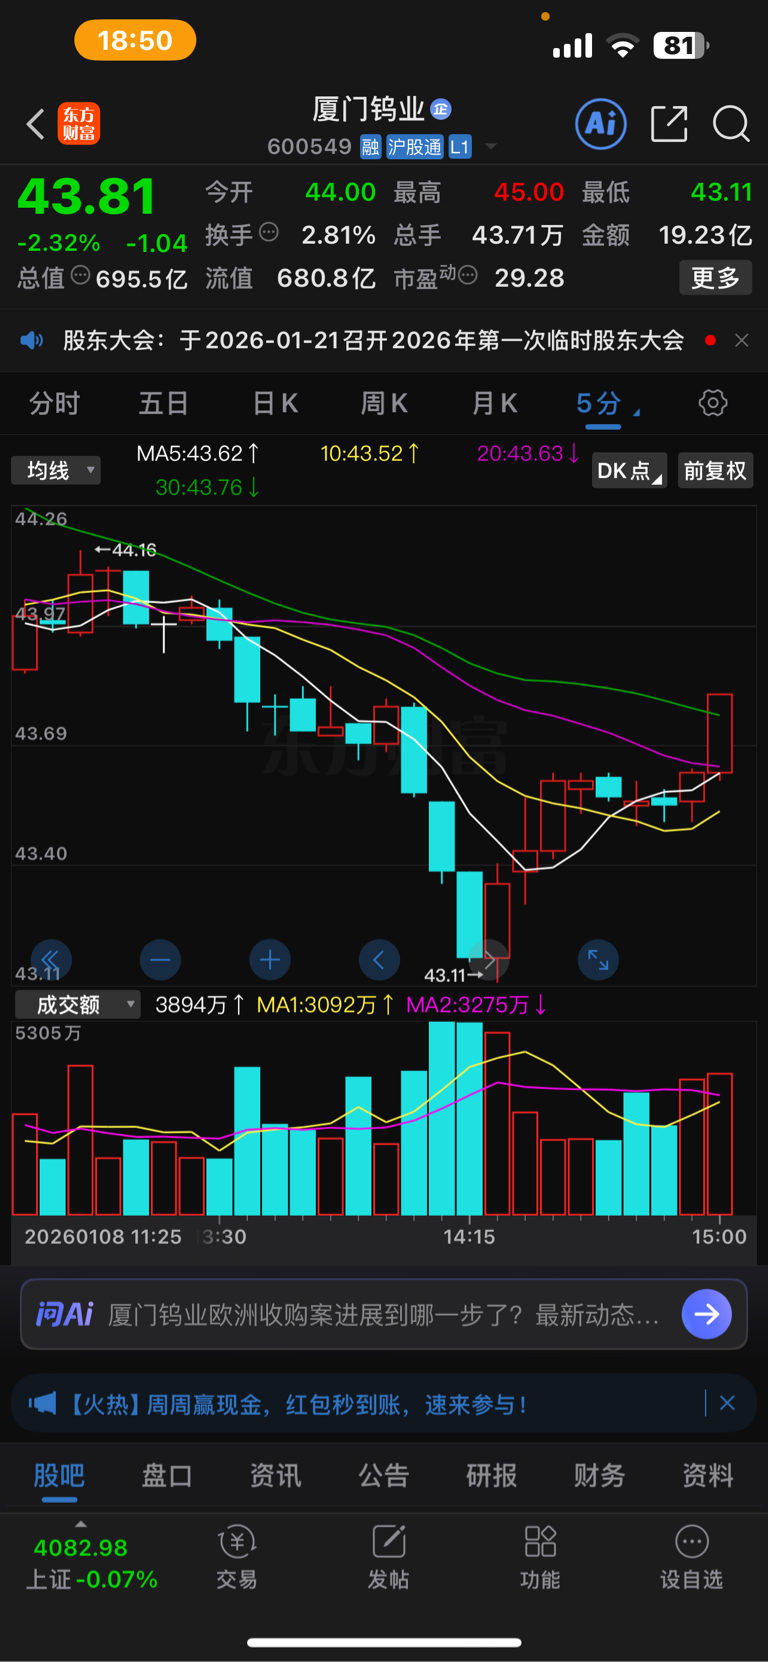The height and width of the screenshot is (1662, 768).
Task: Close the red packet promo banner
Action: 727,1403
